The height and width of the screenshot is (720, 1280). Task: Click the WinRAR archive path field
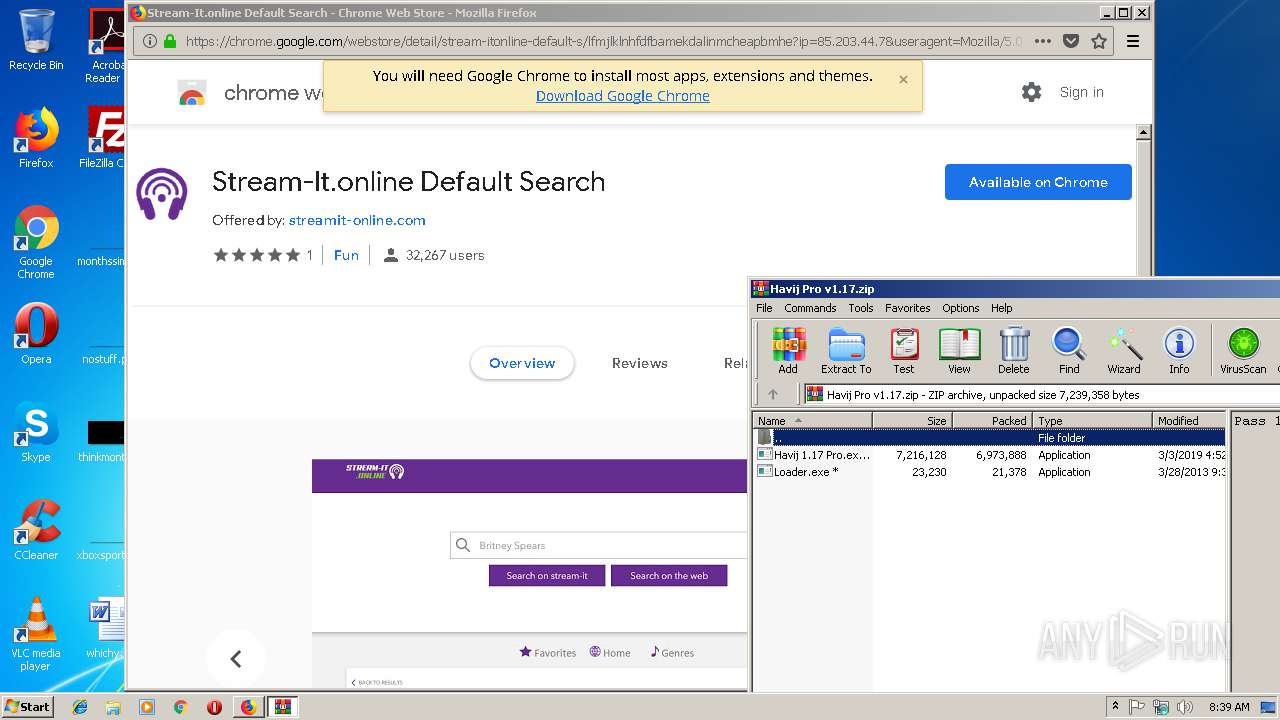pyautogui.click(x=1040, y=394)
